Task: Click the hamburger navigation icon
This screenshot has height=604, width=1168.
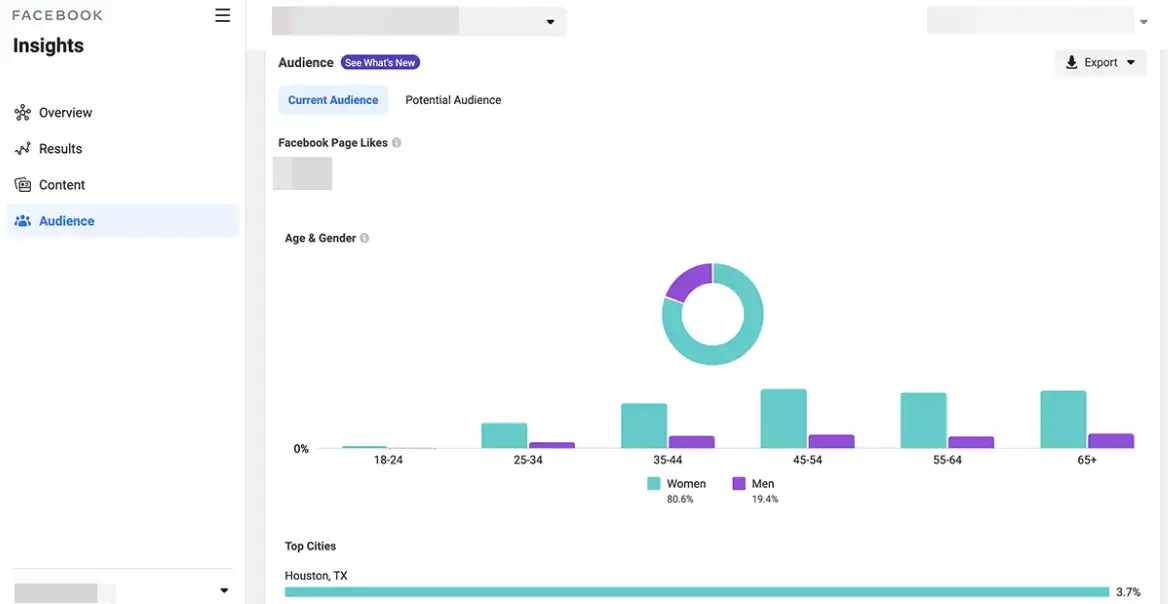Action: pyautogui.click(x=222, y=15)
